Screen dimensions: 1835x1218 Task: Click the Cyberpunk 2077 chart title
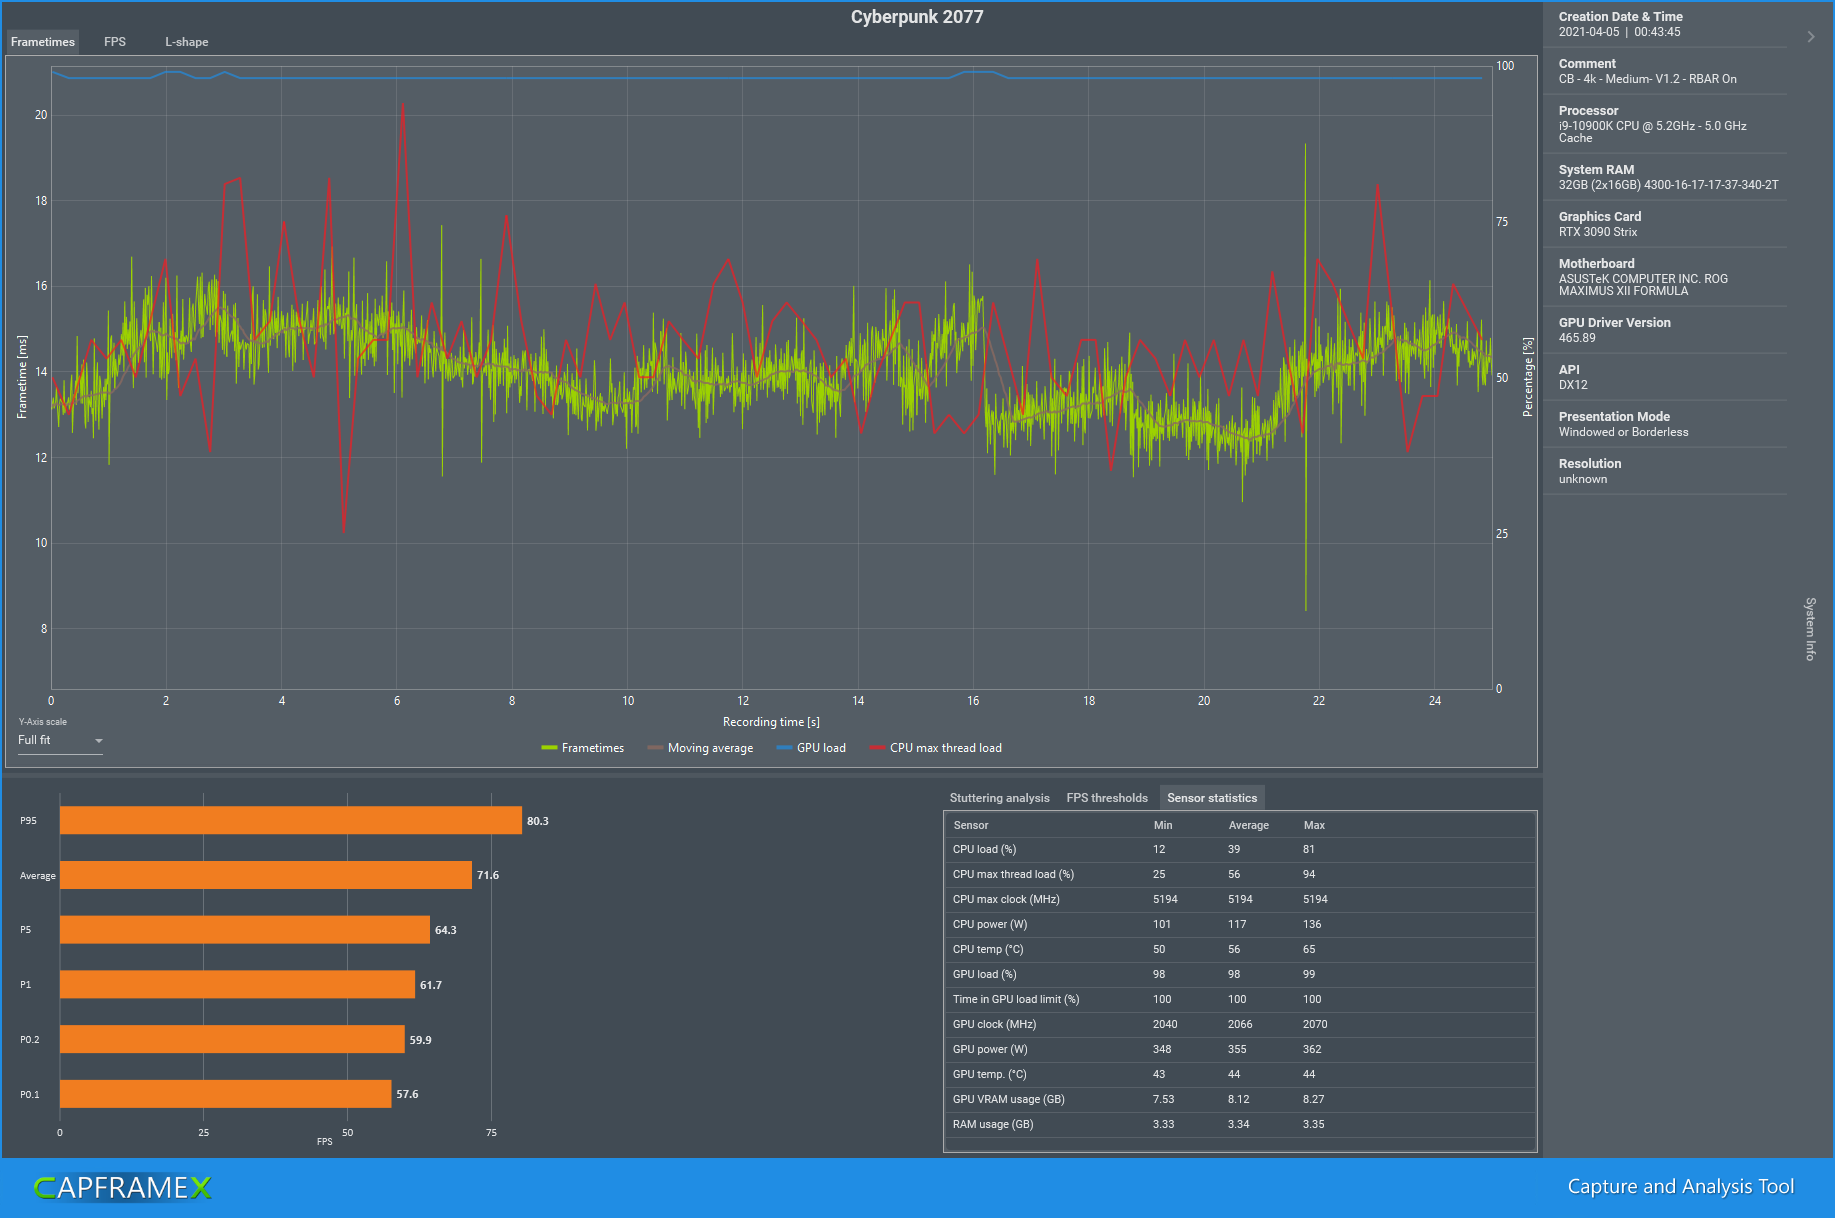tap(917, 17)
